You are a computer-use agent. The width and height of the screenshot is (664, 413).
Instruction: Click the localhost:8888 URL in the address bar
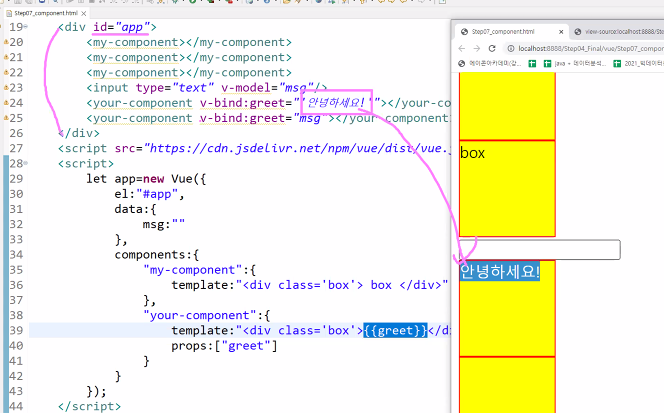click(x=591, y=48)
